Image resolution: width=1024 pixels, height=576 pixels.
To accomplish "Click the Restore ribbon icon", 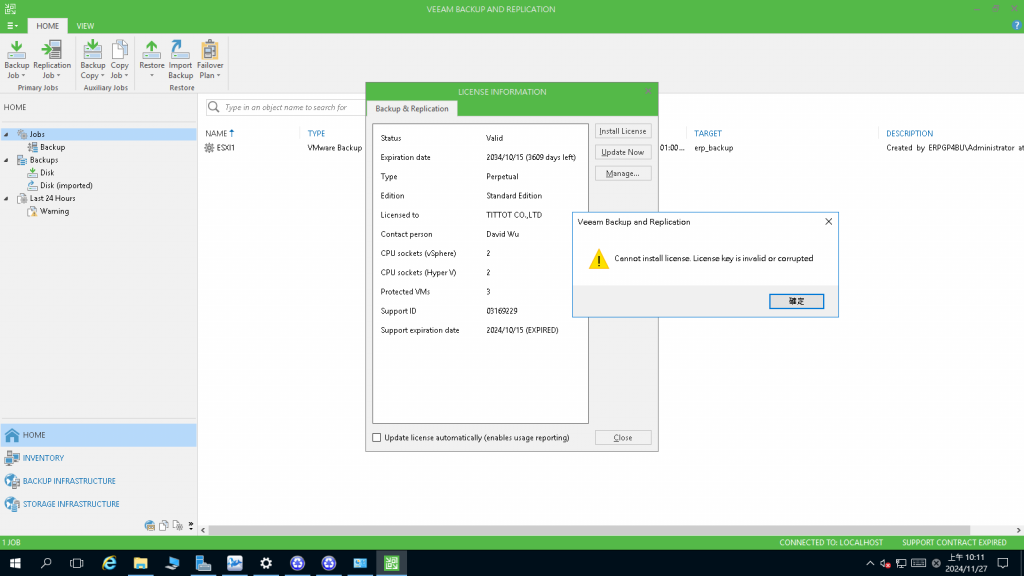I will [152, 59].
